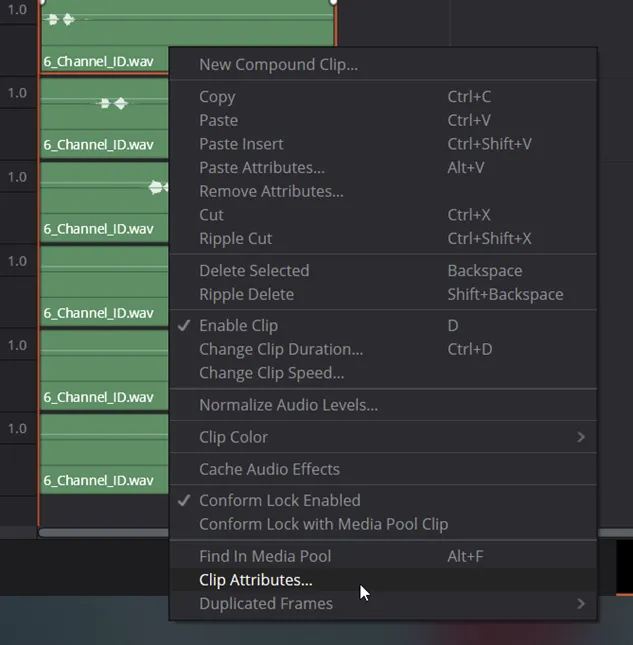Select Cut in the context menu
This screenshot has width=633, height=645.
pos(383,215)
